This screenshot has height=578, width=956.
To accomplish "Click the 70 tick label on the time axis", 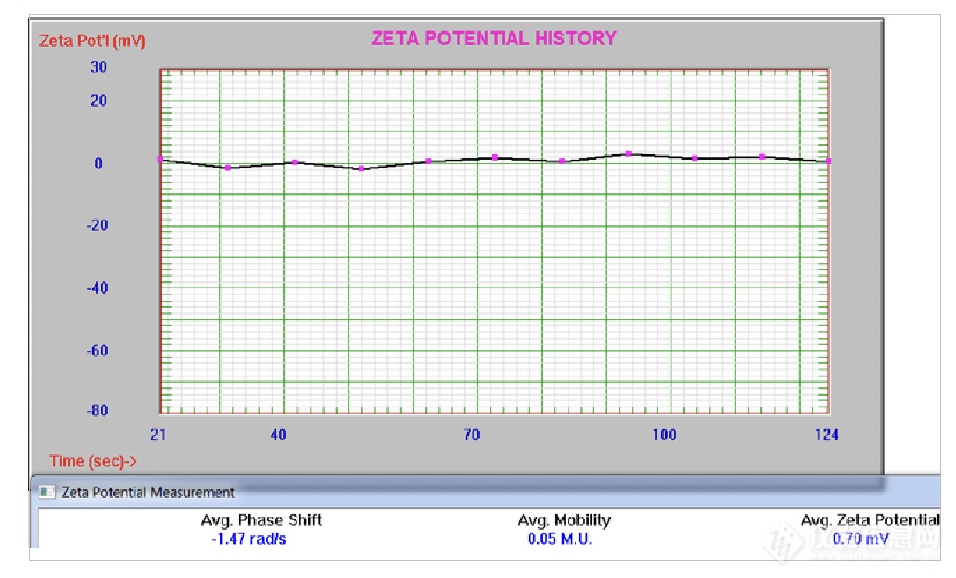I will (471, 435).
